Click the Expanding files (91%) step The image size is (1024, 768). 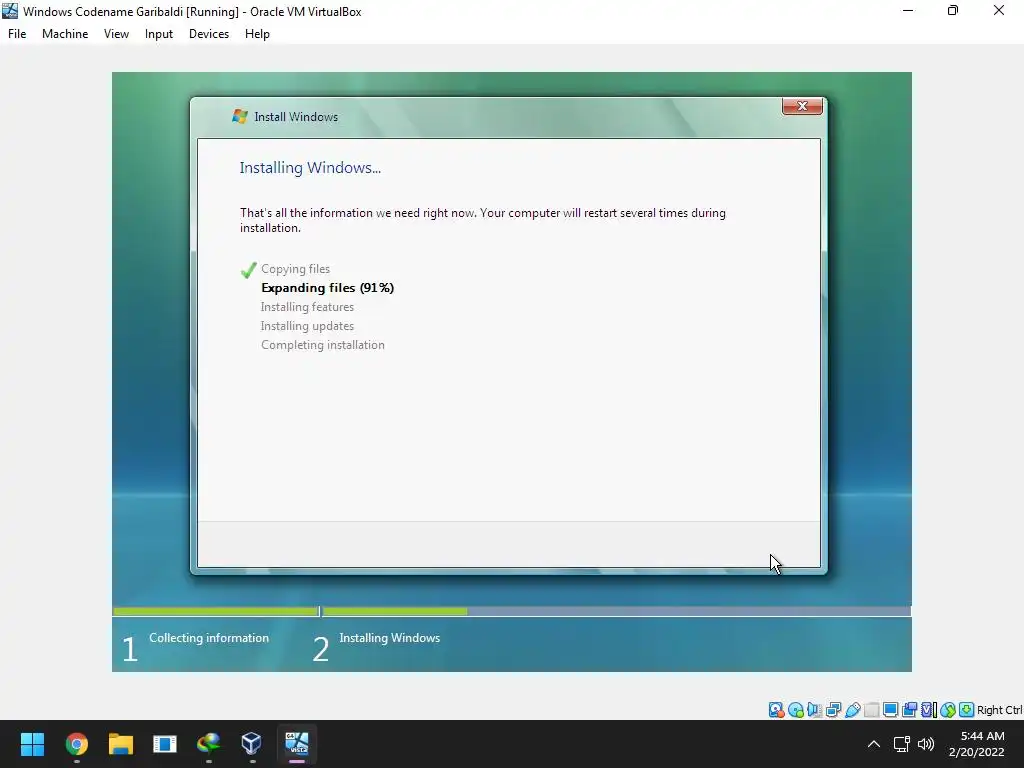click(327, 288)
